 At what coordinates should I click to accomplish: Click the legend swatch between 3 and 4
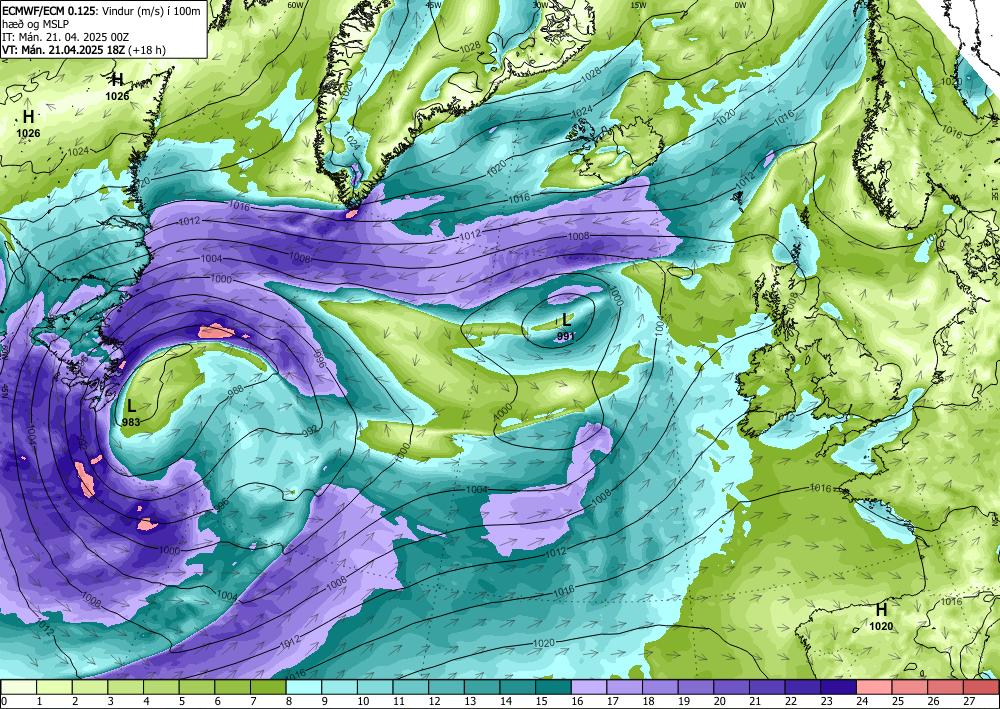tap(126, 687)
